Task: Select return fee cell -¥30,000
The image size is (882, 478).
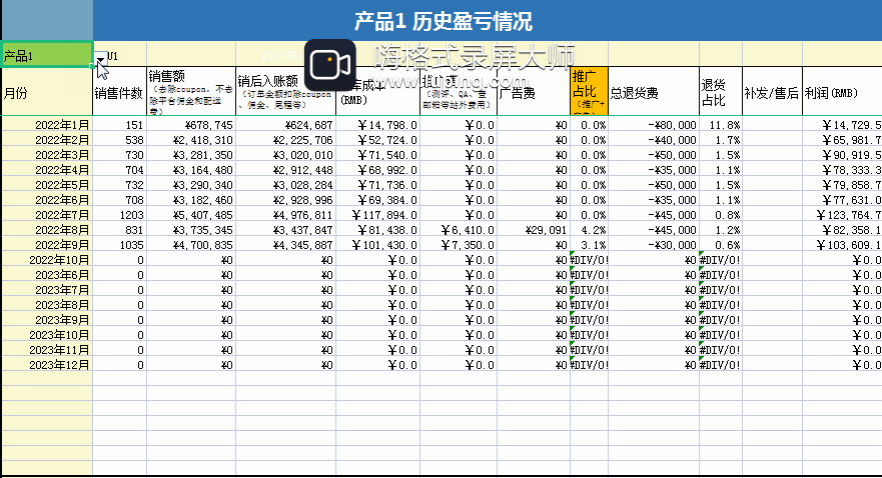Action: click(654, 245)
